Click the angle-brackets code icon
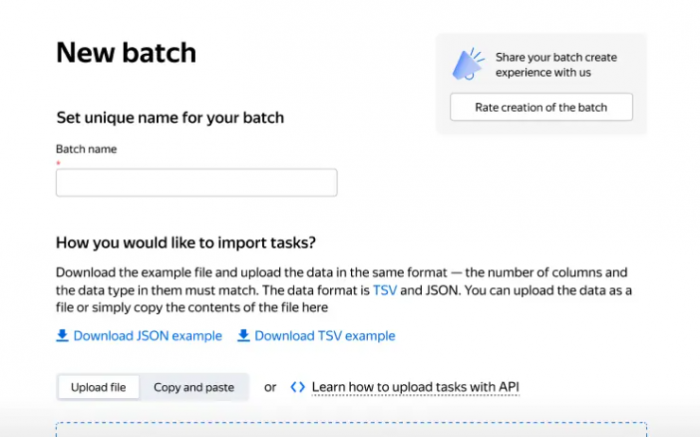 coord(298,387)
